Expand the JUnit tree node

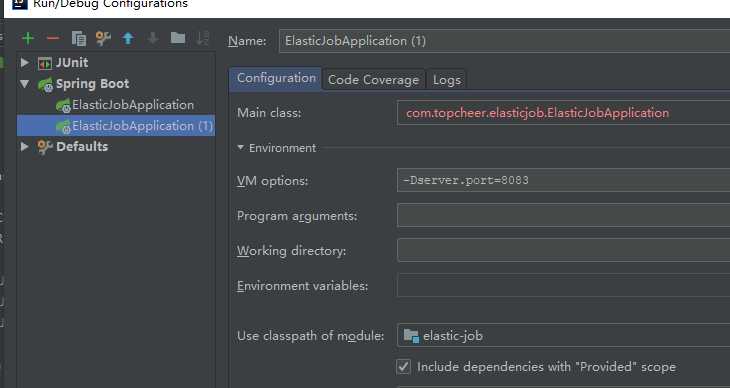[x=25, y=62]
